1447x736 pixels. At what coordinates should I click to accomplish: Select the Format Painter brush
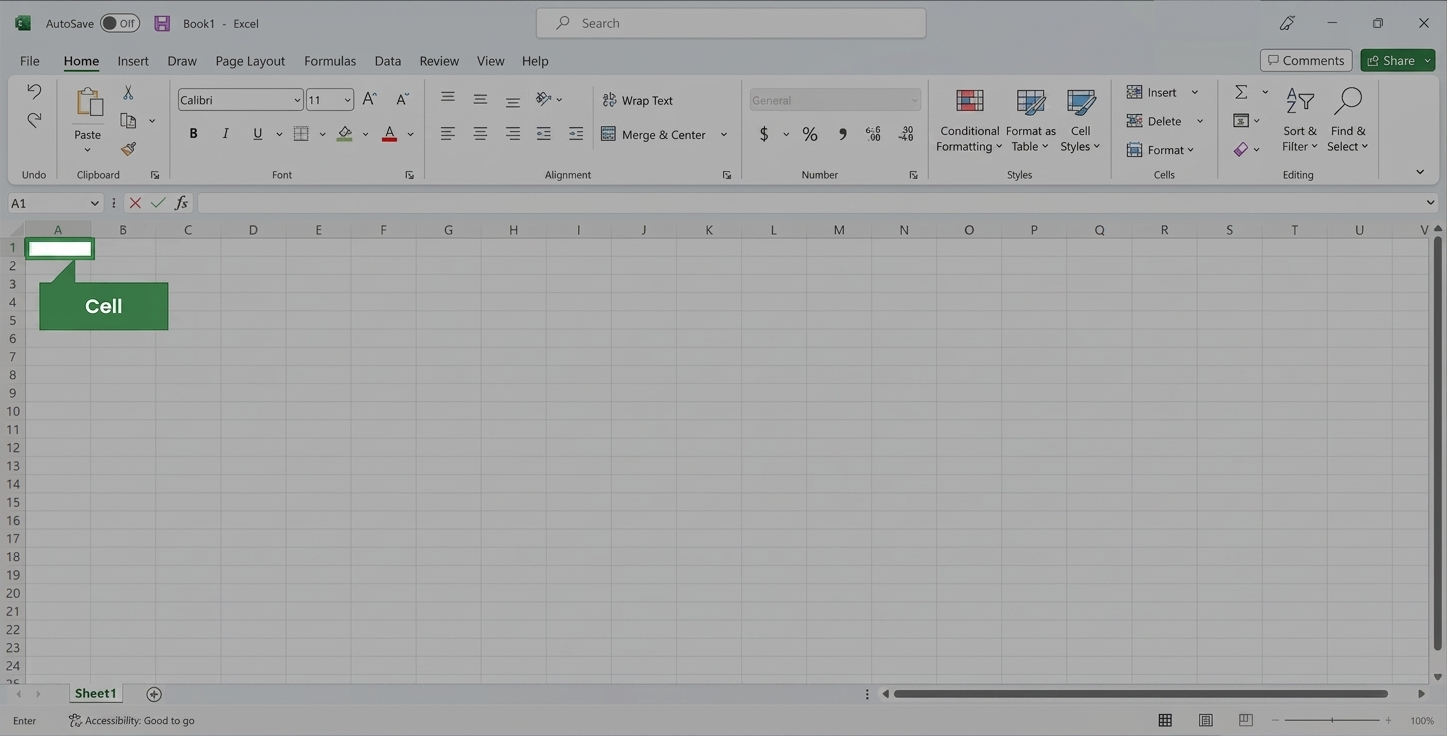point(128,149)
